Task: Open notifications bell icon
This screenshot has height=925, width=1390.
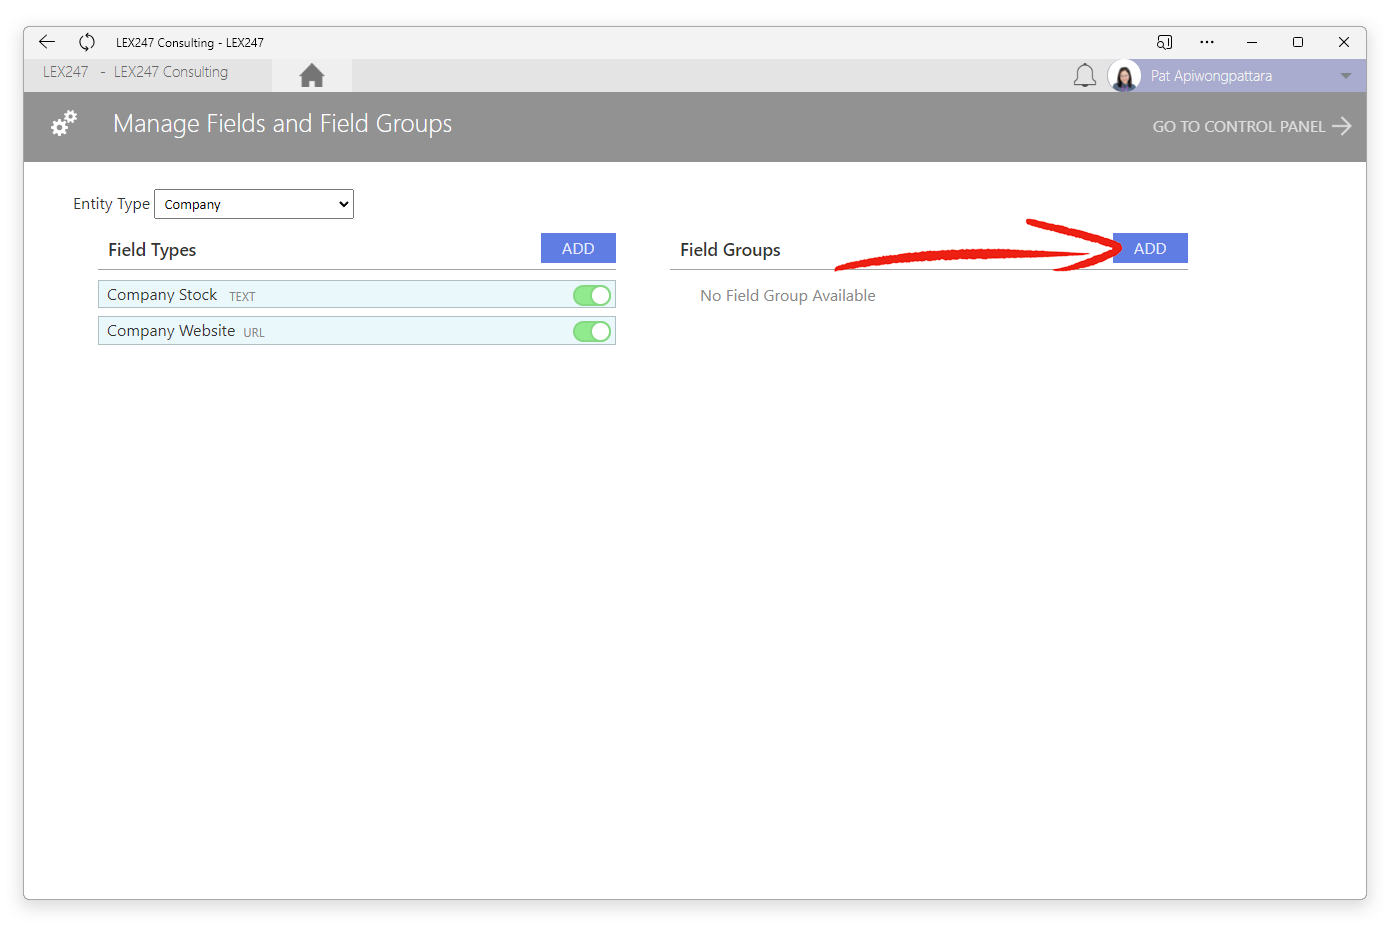Action: [1085, 75]
